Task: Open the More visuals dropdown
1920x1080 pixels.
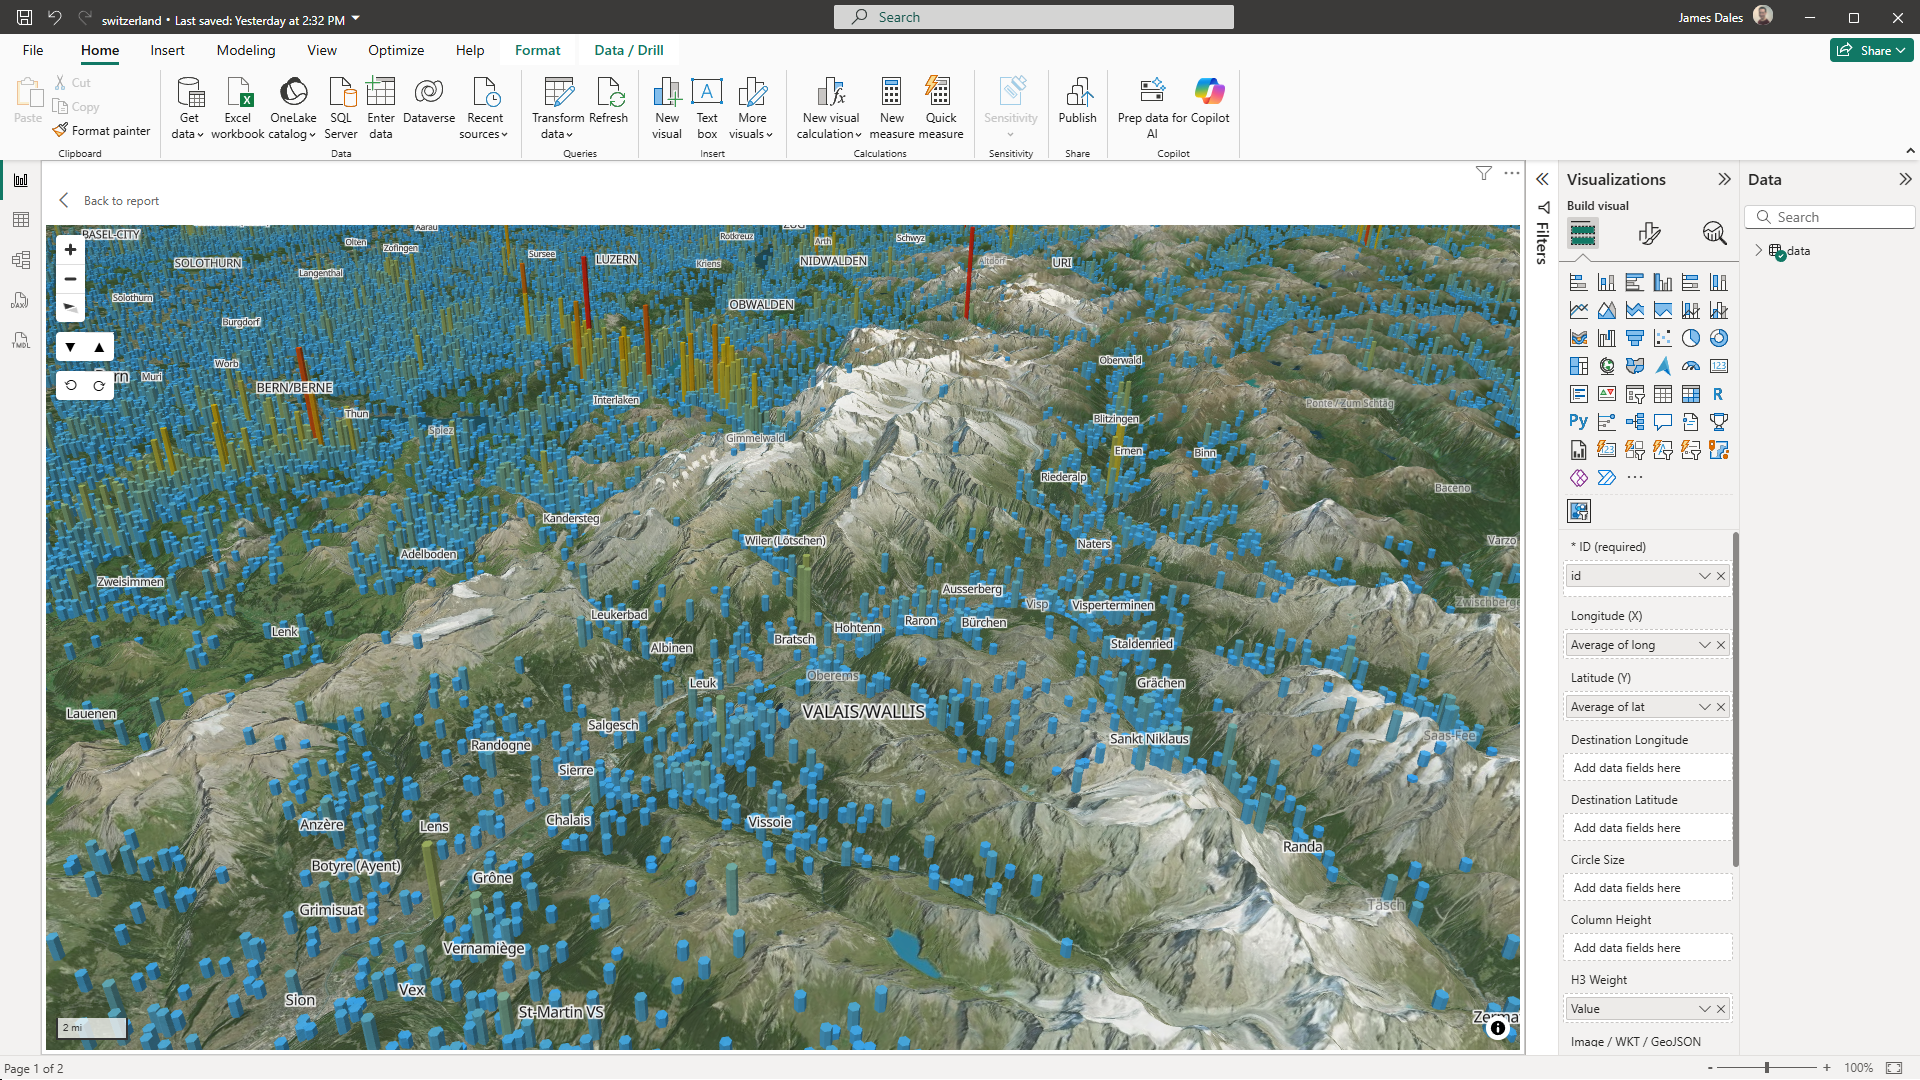Action: [752, 108]
